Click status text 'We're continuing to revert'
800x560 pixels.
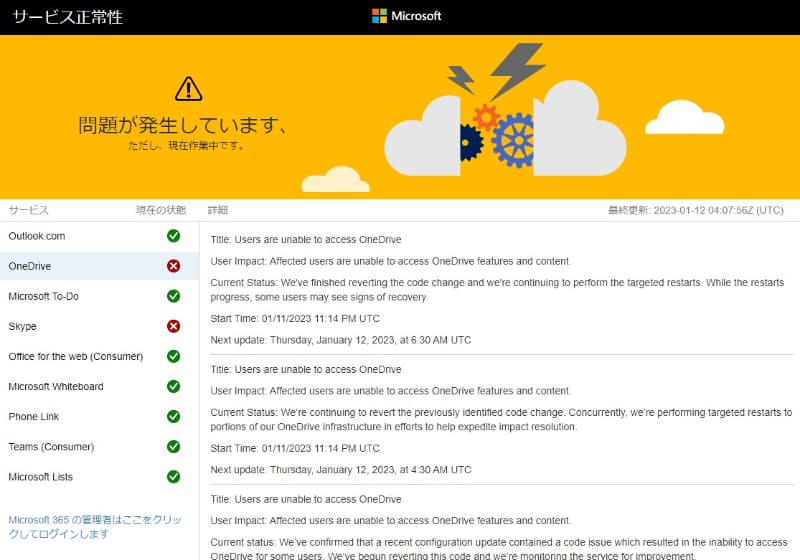point(501,419)
